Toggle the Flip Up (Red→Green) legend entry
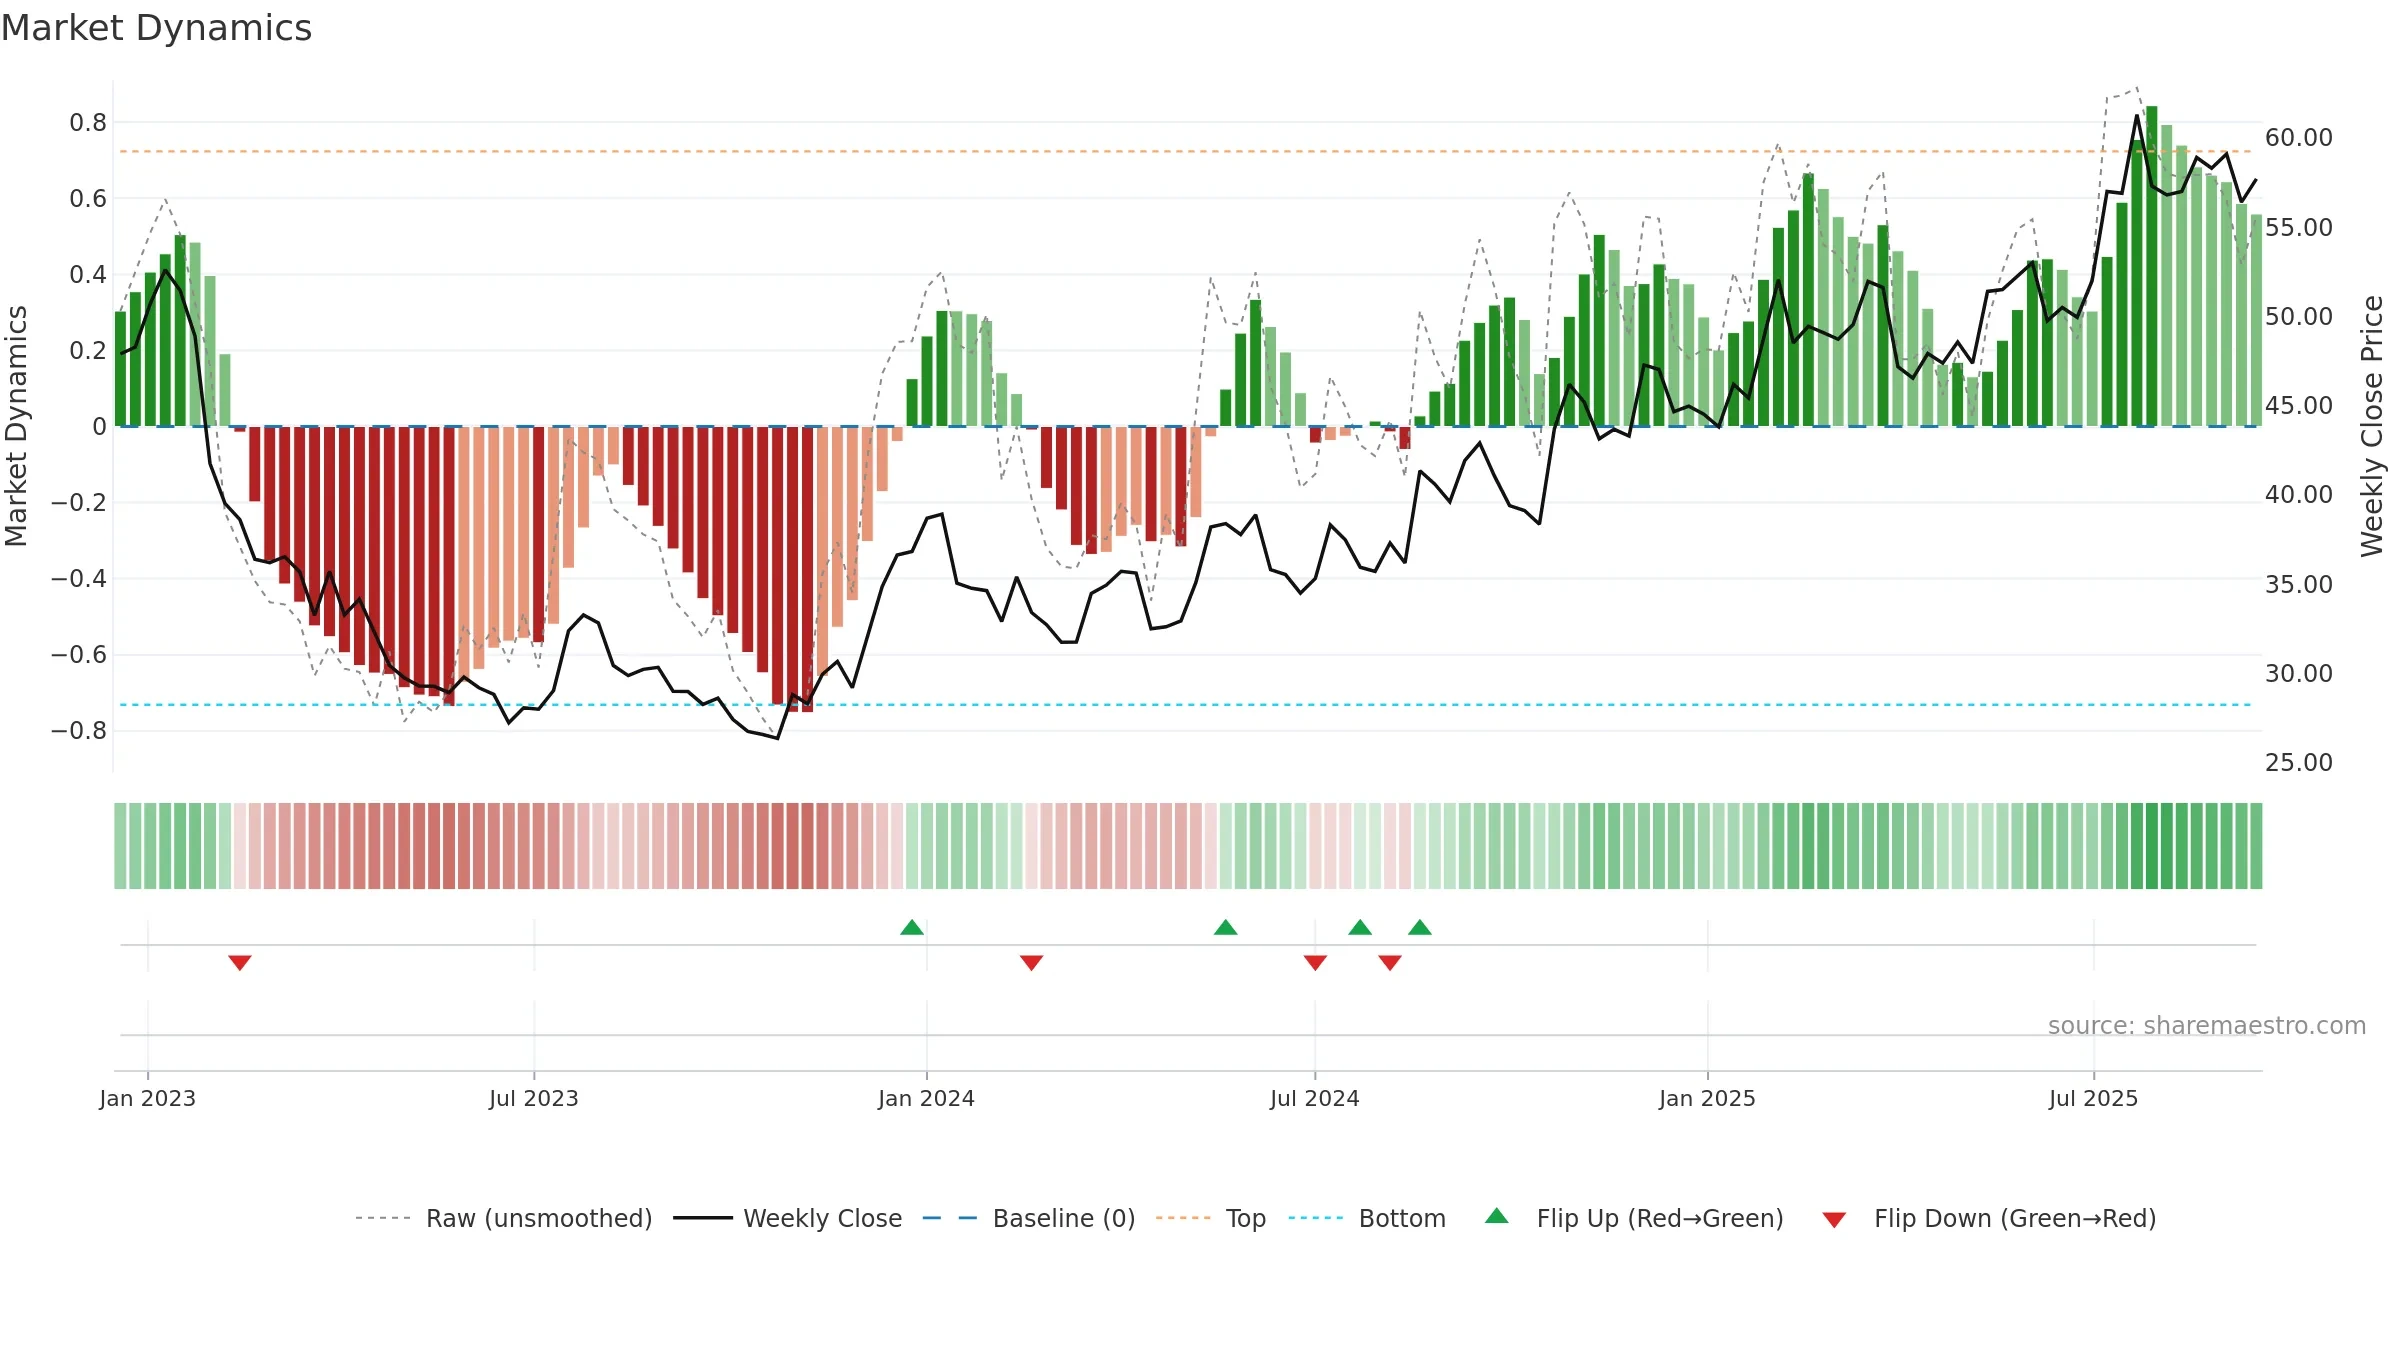 [x=1634, y=1218]
